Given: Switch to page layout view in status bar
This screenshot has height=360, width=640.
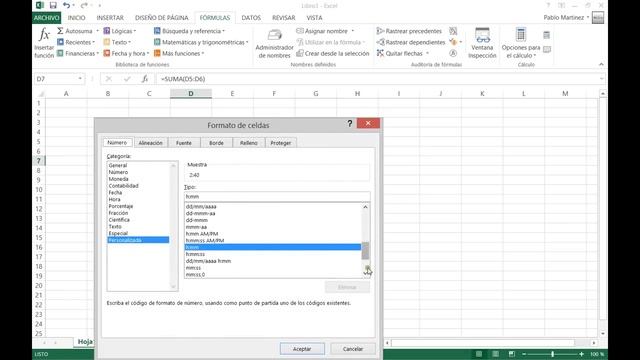Looking at the screenshot, I should point(495,354).
